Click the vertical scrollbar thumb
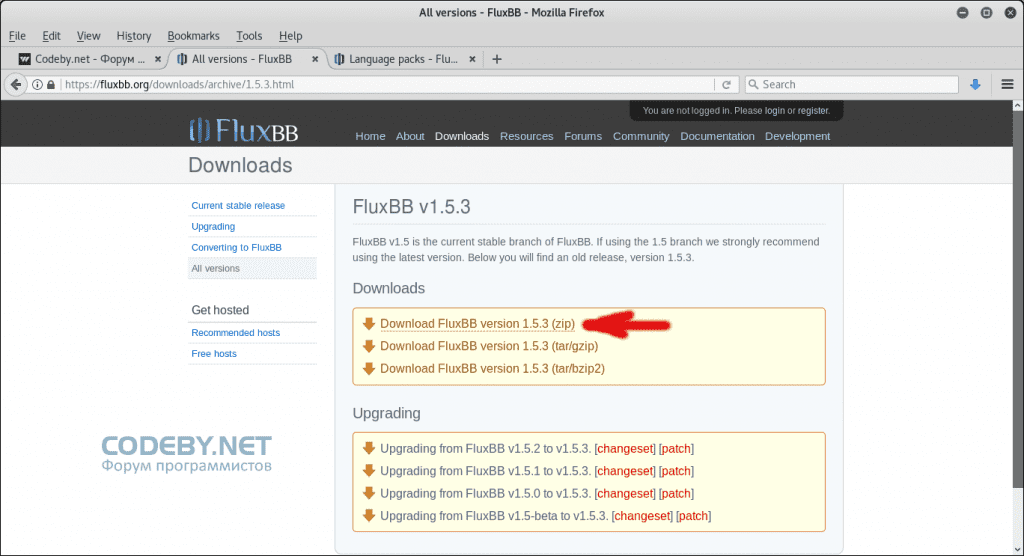1024x556 pixels. [1017, 299]
